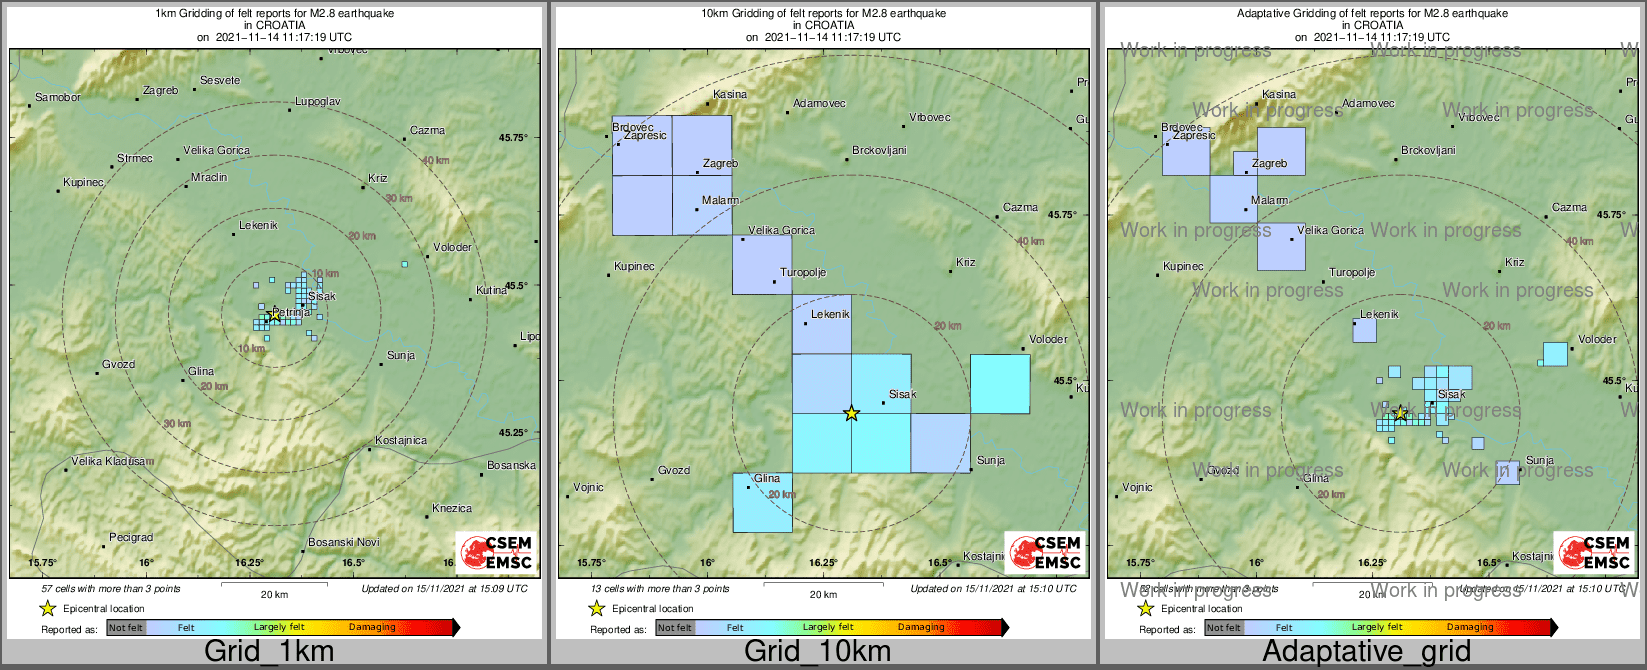Screen dimensions: 1647x670
Task: Click the Brckovljani label in Adaptative_grid map
Action: [1428, 150]
